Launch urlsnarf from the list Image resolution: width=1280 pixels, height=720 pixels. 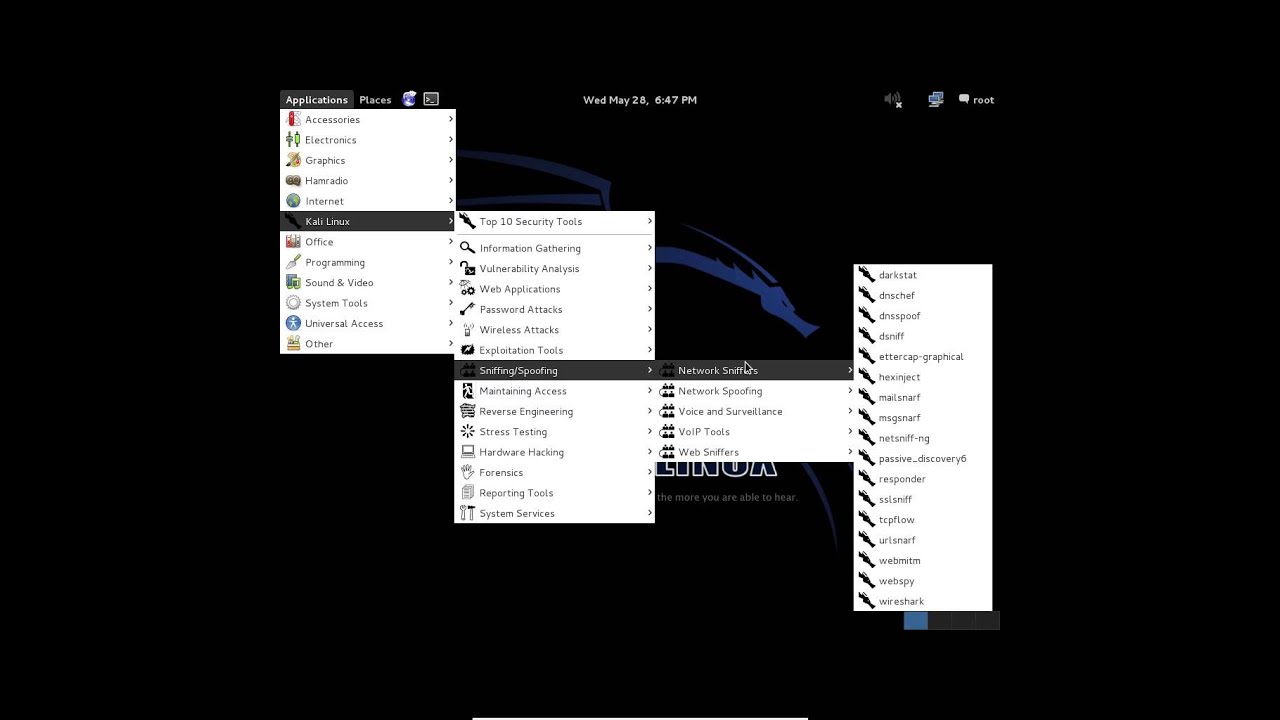[x=923, y=540]
